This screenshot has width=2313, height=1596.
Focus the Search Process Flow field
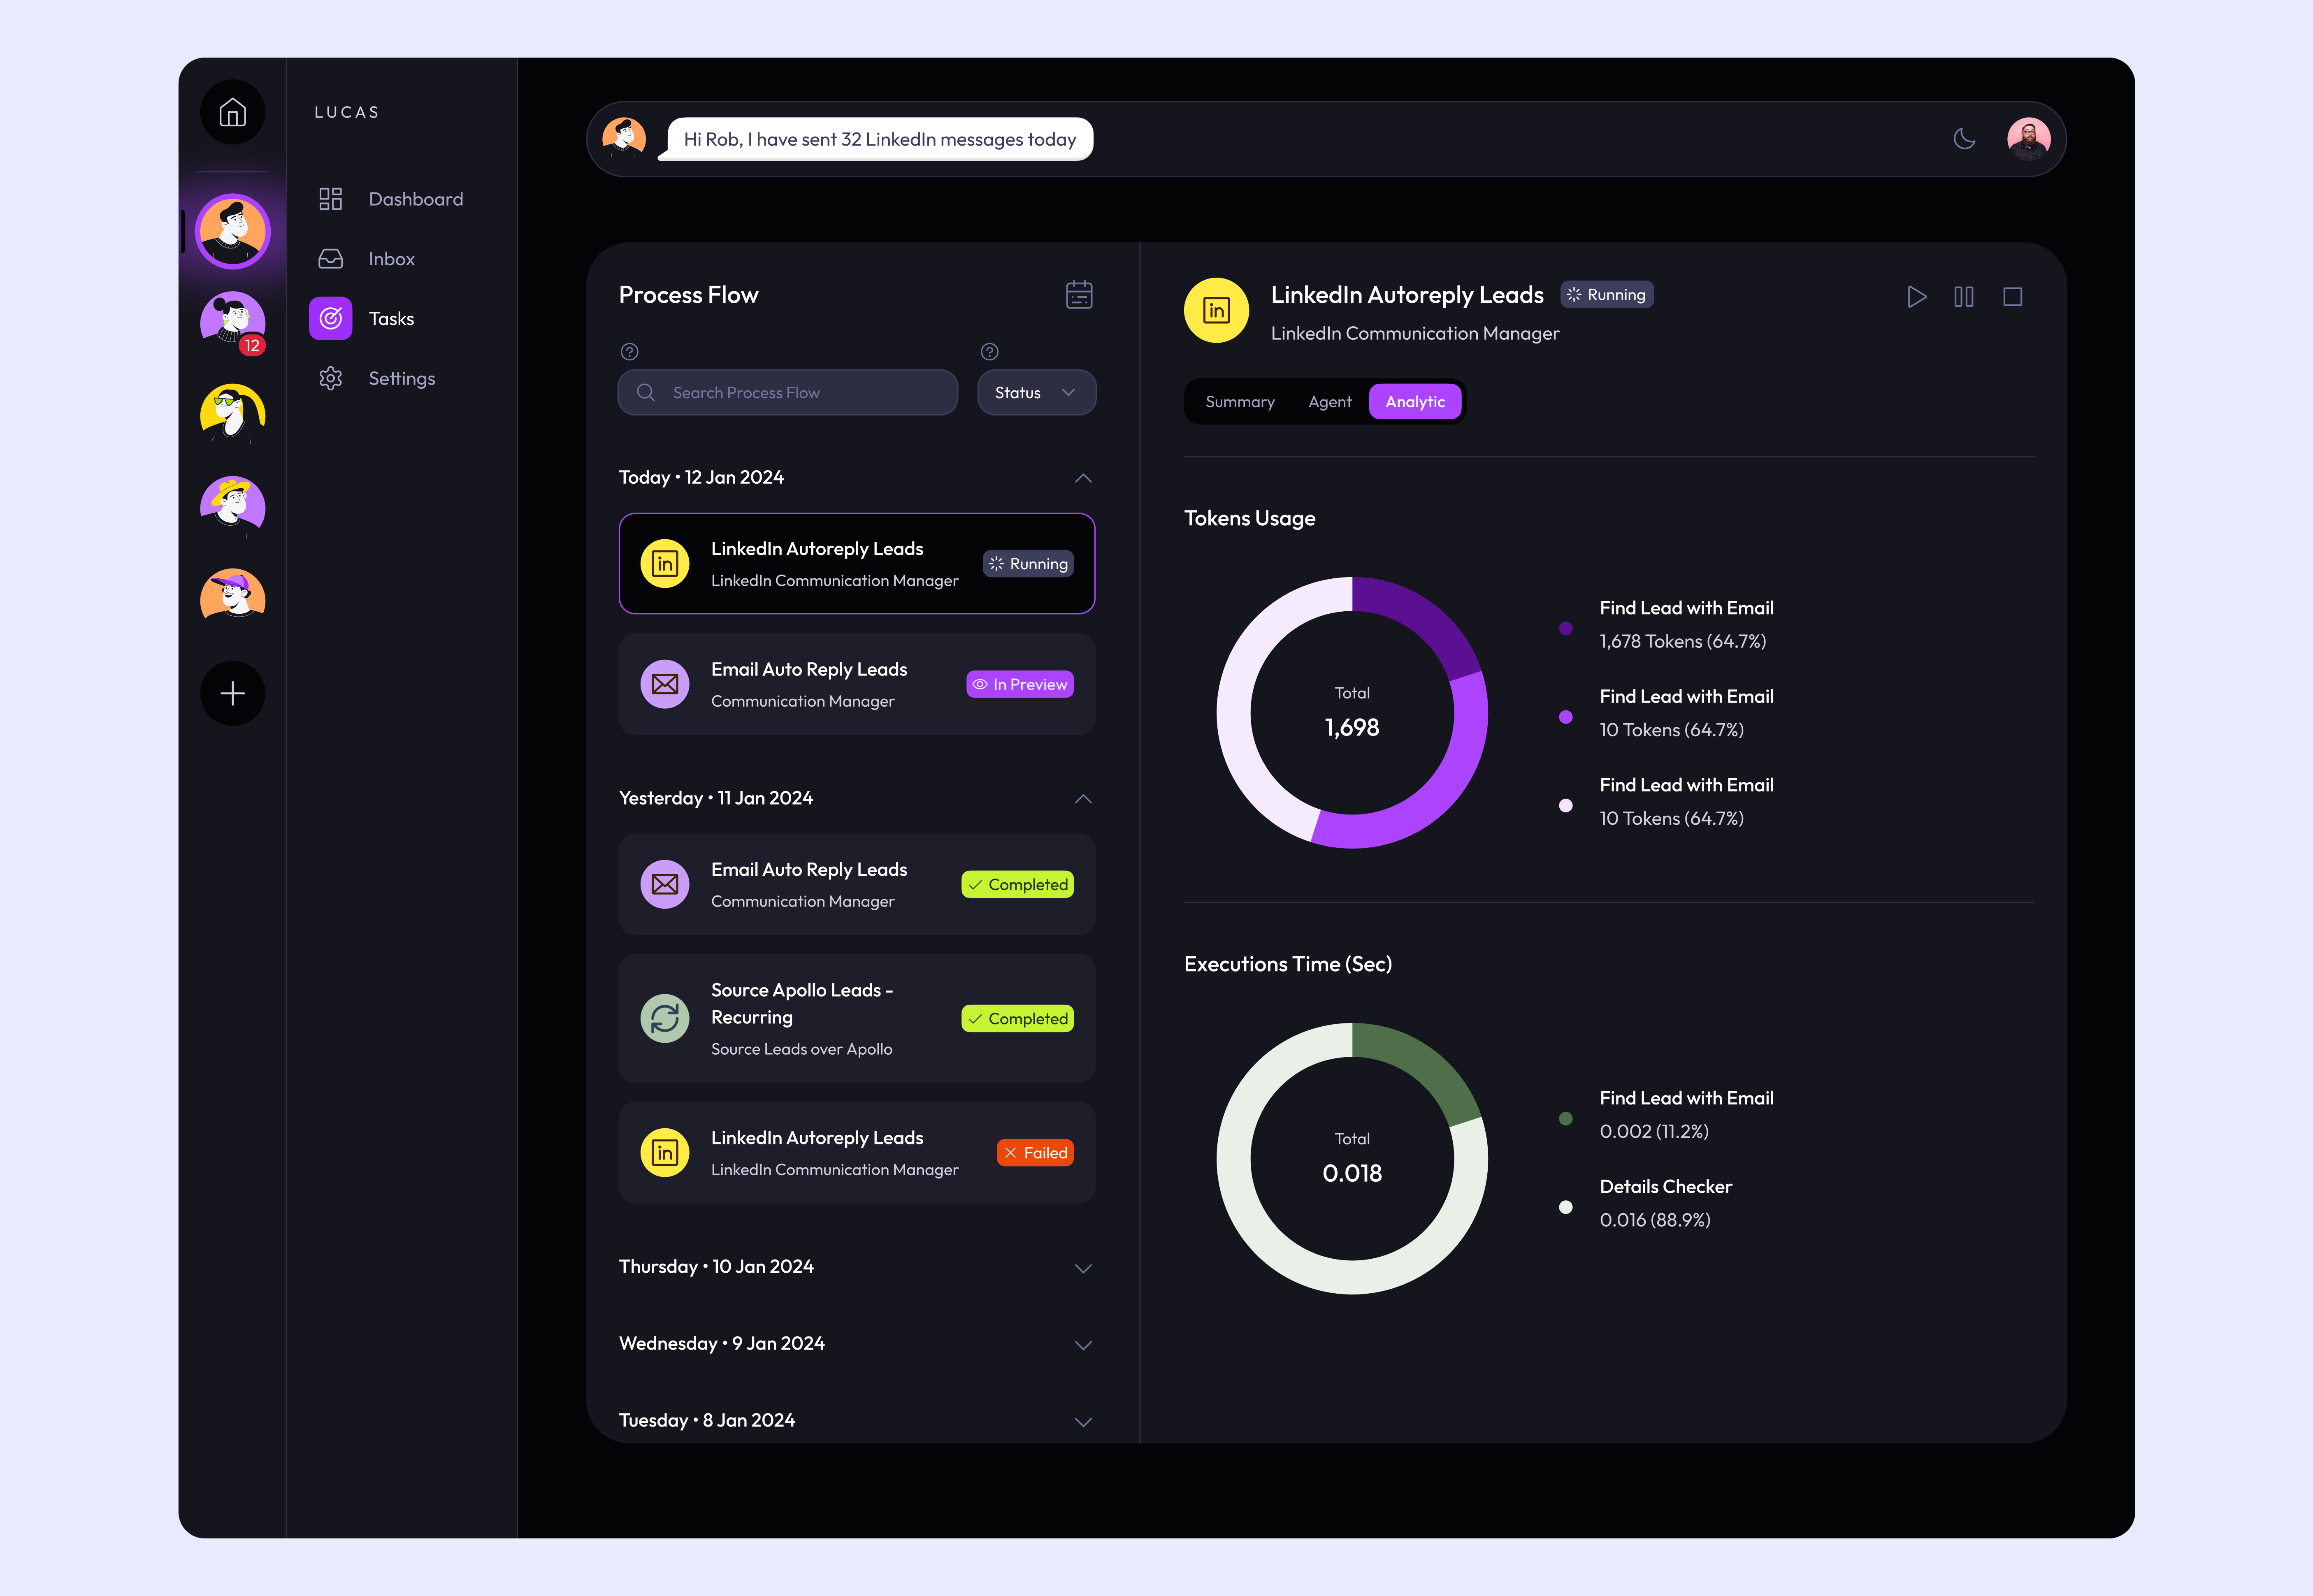click(788, 393)
